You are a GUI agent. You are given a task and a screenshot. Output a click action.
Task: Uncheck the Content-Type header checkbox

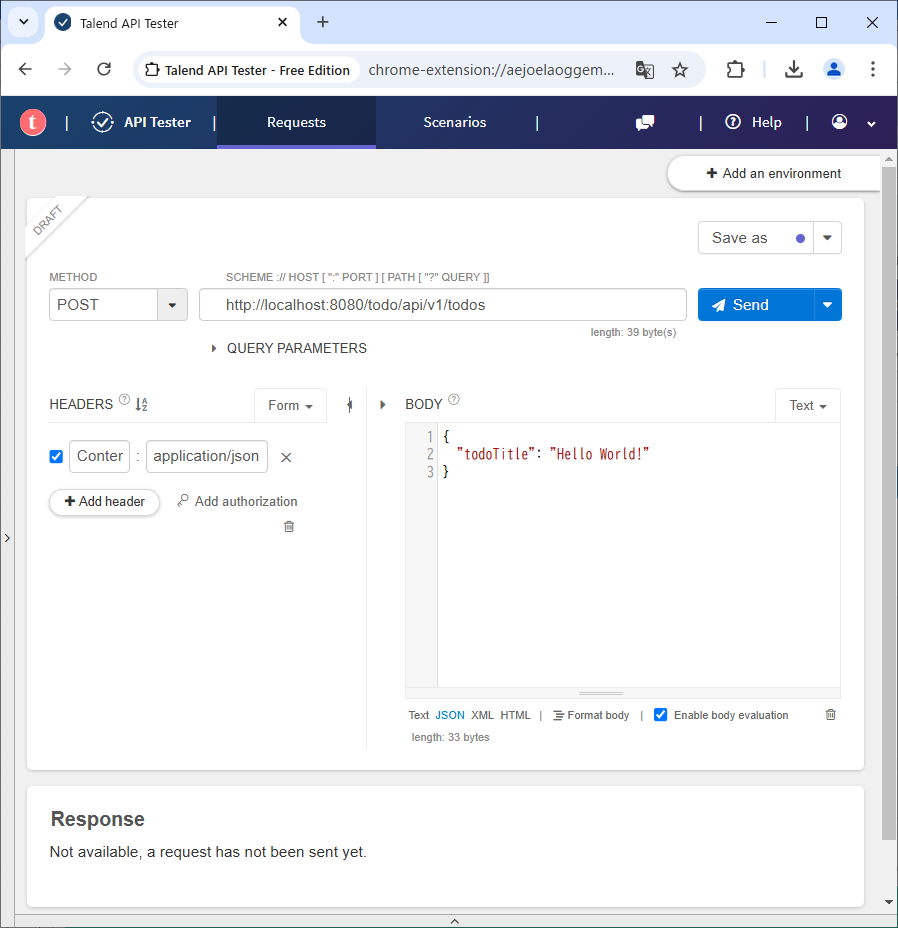coord(56,457)
